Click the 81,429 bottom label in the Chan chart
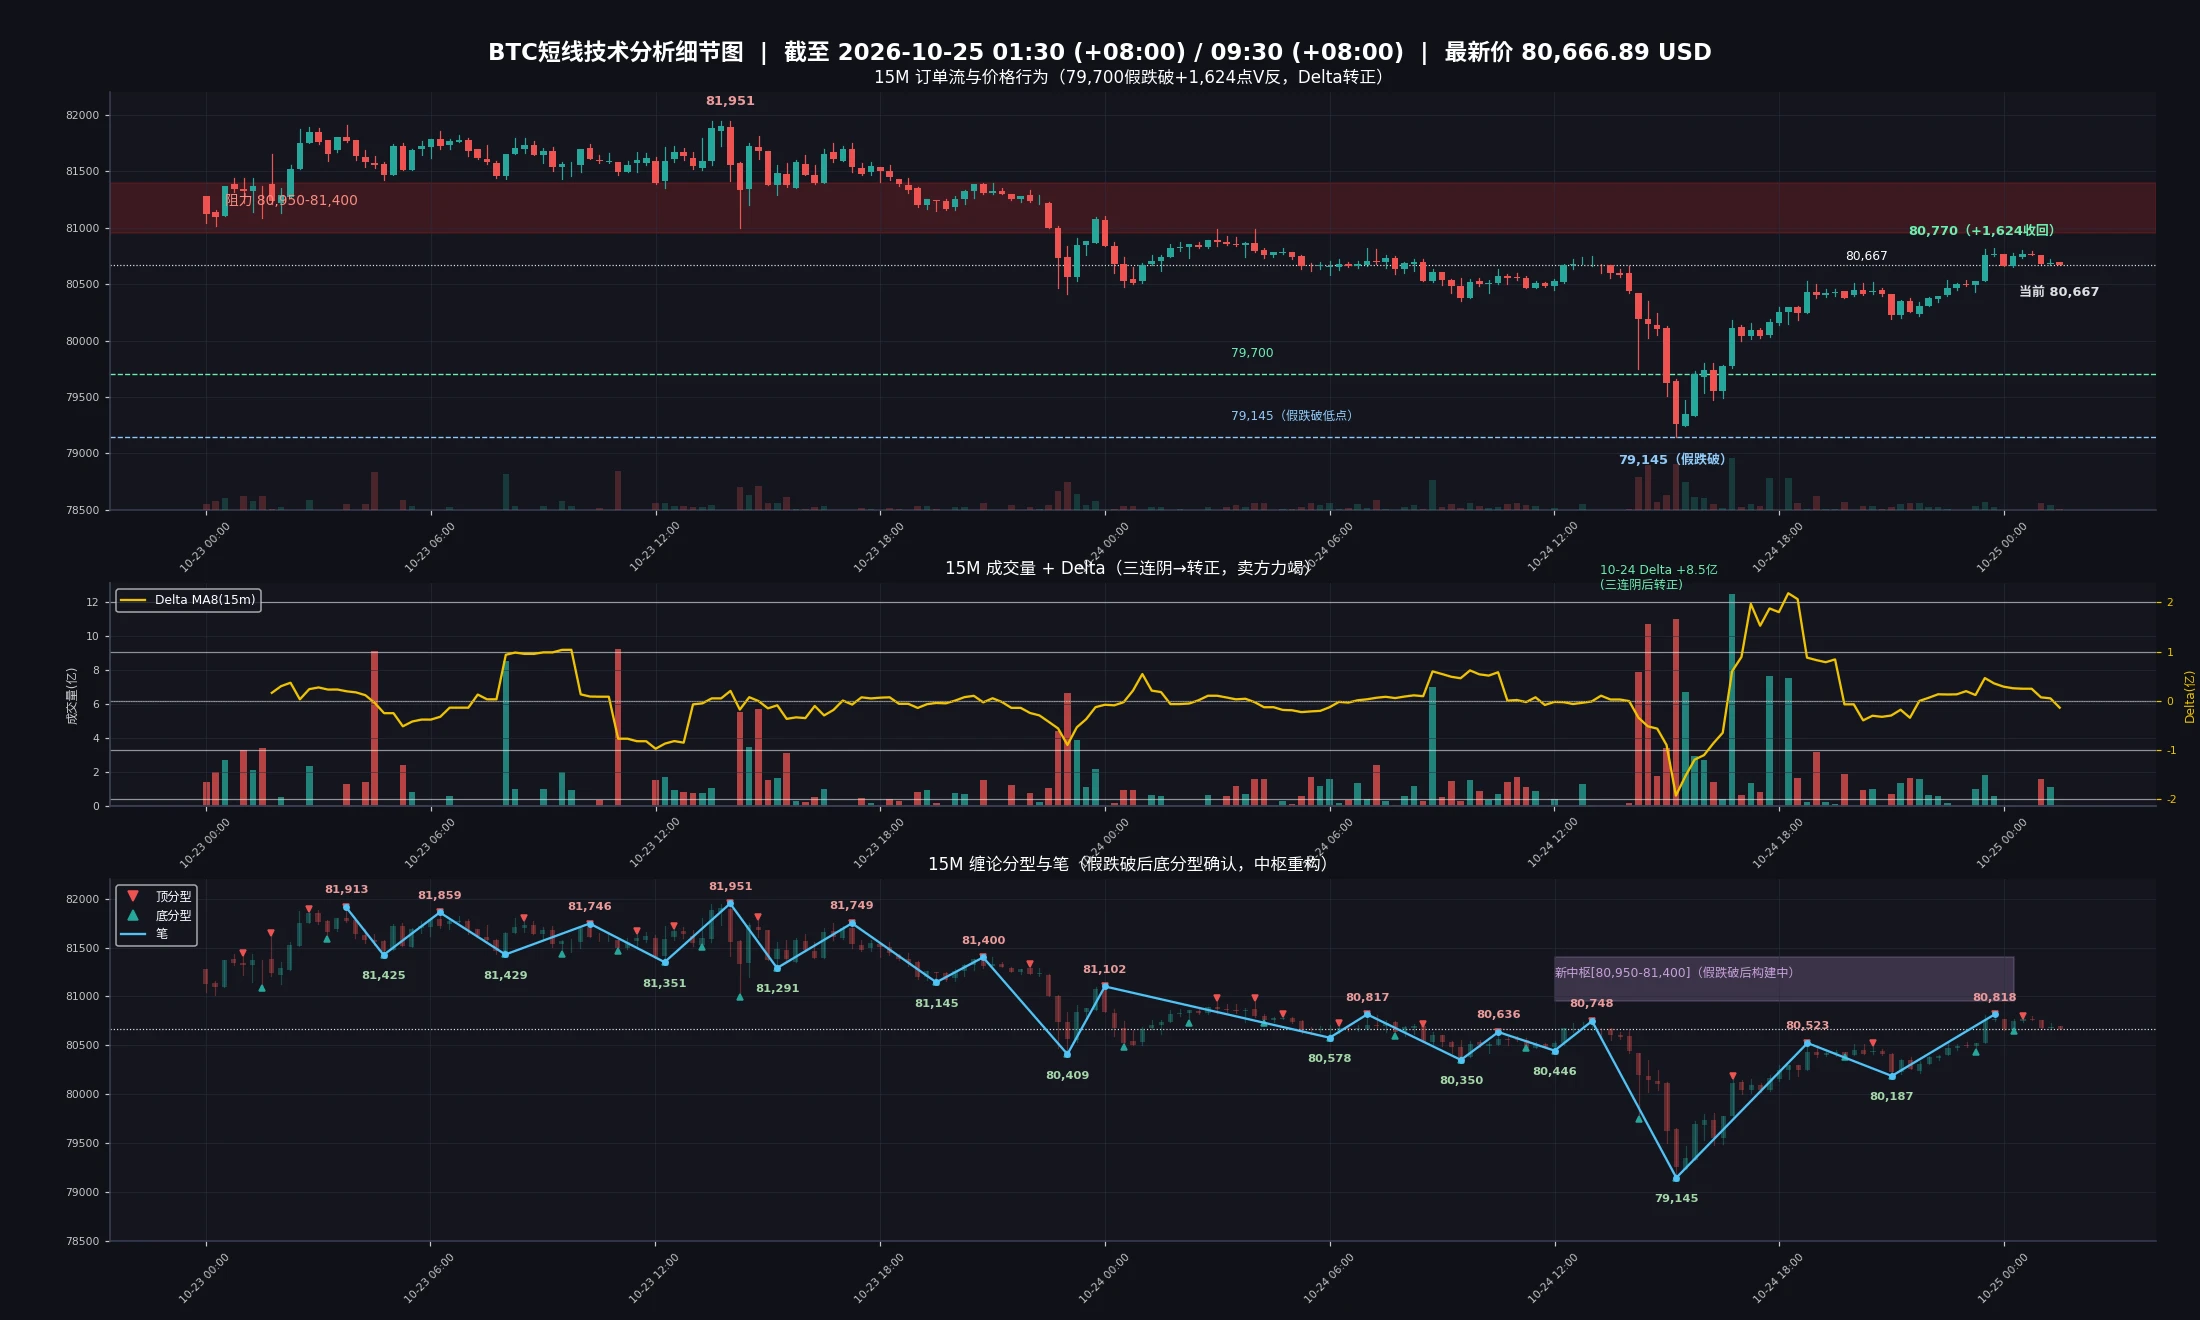 506,975
